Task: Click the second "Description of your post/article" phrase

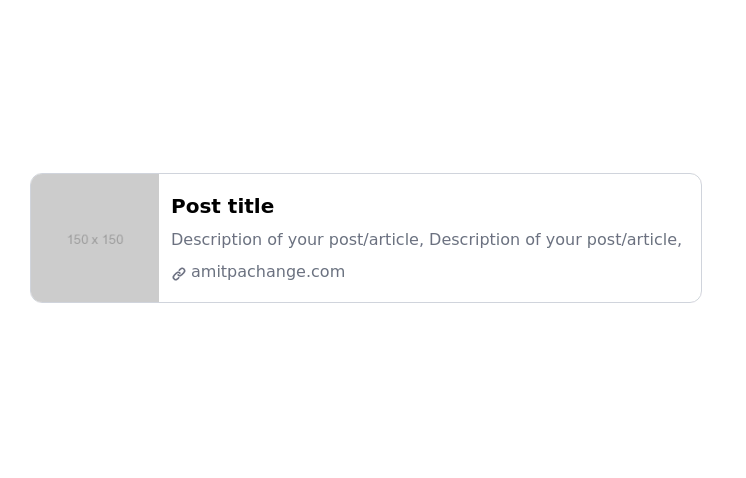Action: (553, 240)
